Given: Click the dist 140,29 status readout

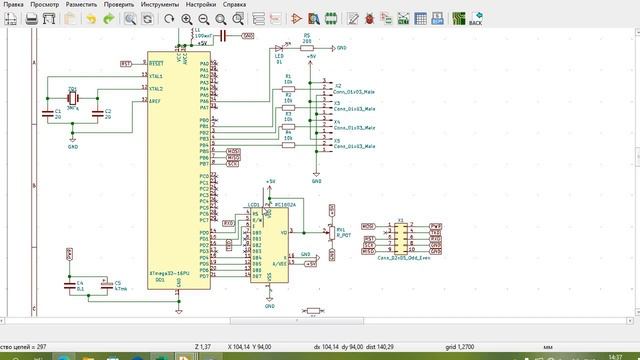Looking at the screenshot, I should (380, 347).
